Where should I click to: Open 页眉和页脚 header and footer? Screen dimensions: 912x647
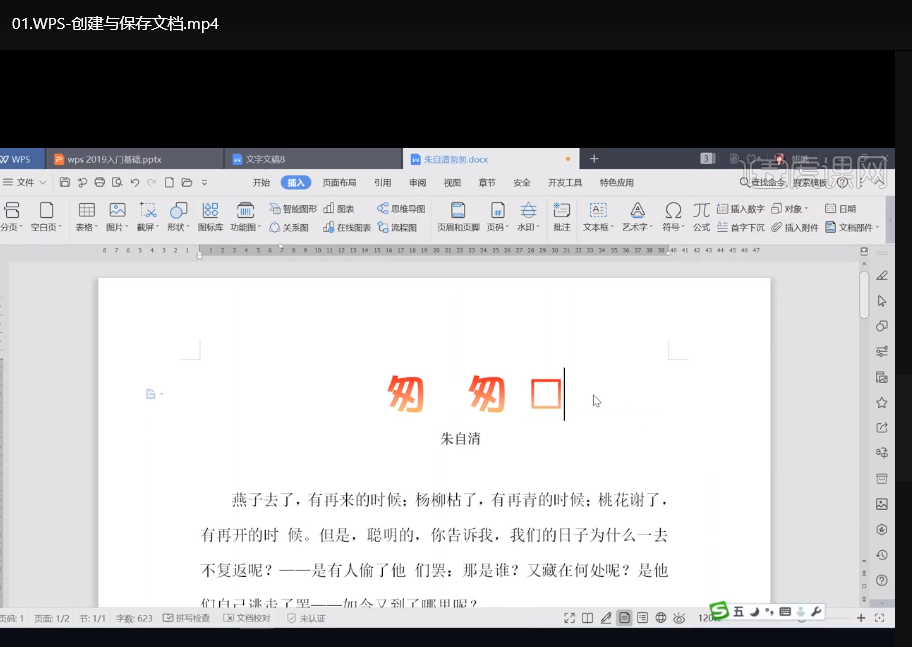tap(458, 216)
